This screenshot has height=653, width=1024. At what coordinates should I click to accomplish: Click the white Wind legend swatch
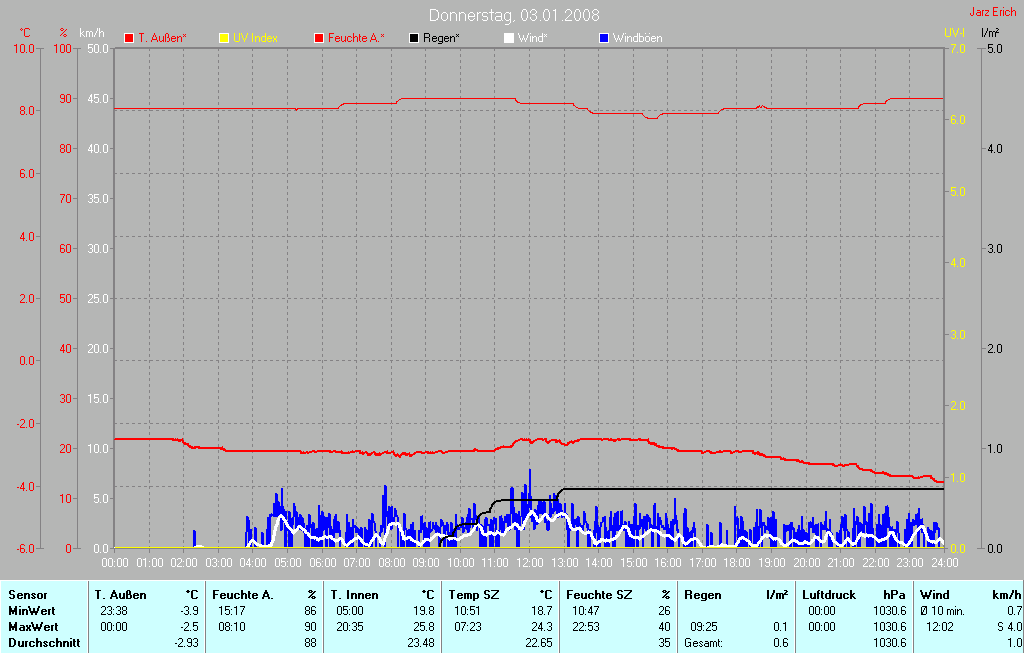point(509,38)
